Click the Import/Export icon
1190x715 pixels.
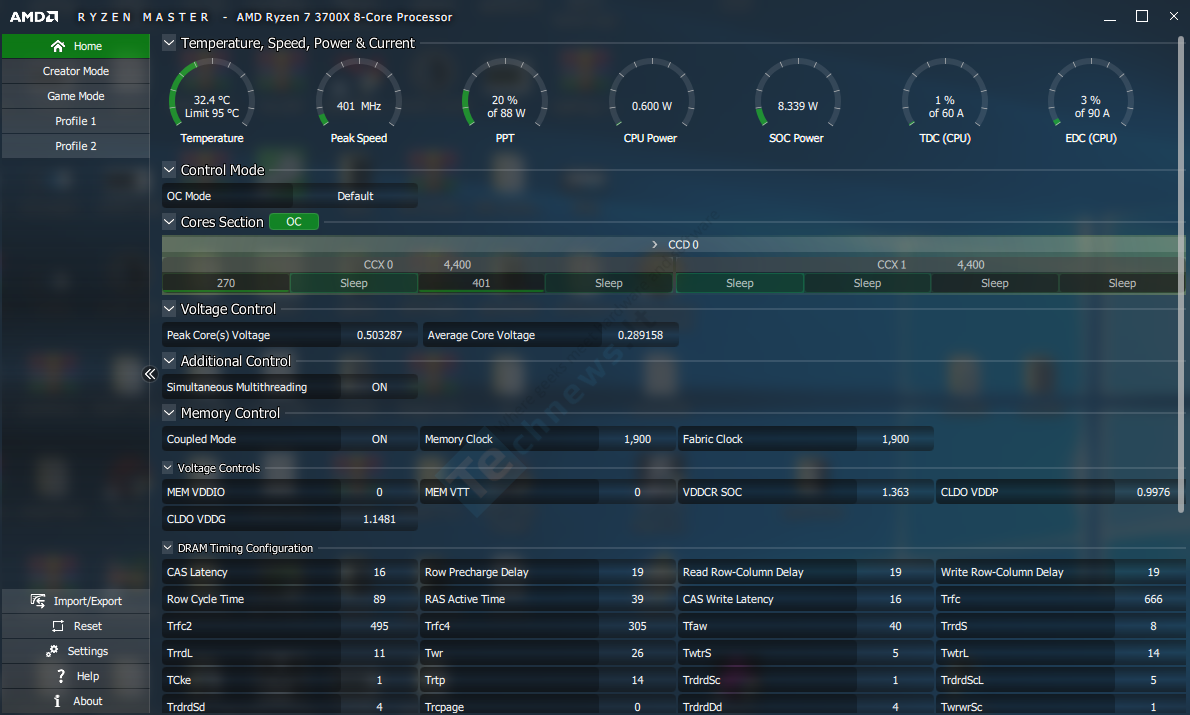38,601
